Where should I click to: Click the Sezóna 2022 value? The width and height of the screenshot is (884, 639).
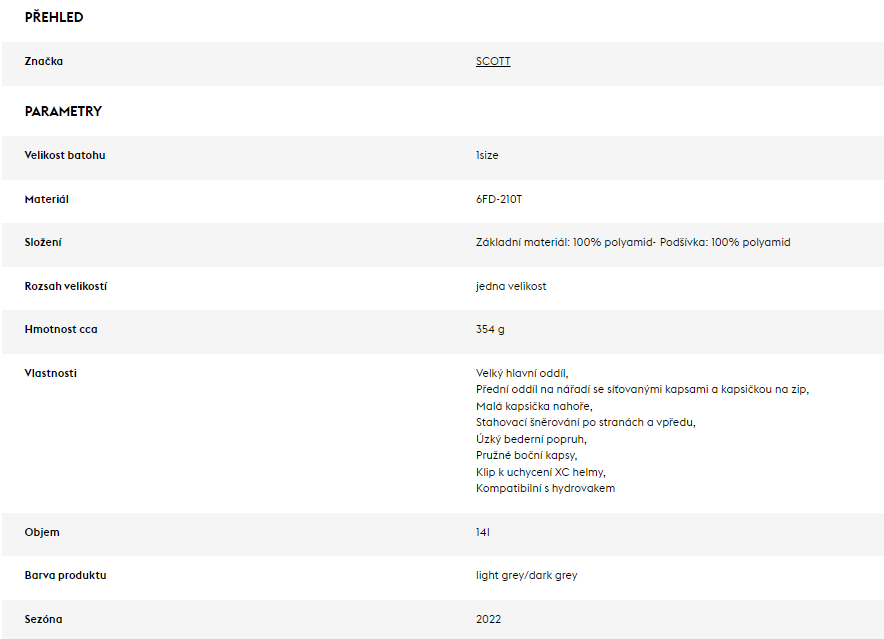pyautogui.click(x=488, y=619)
